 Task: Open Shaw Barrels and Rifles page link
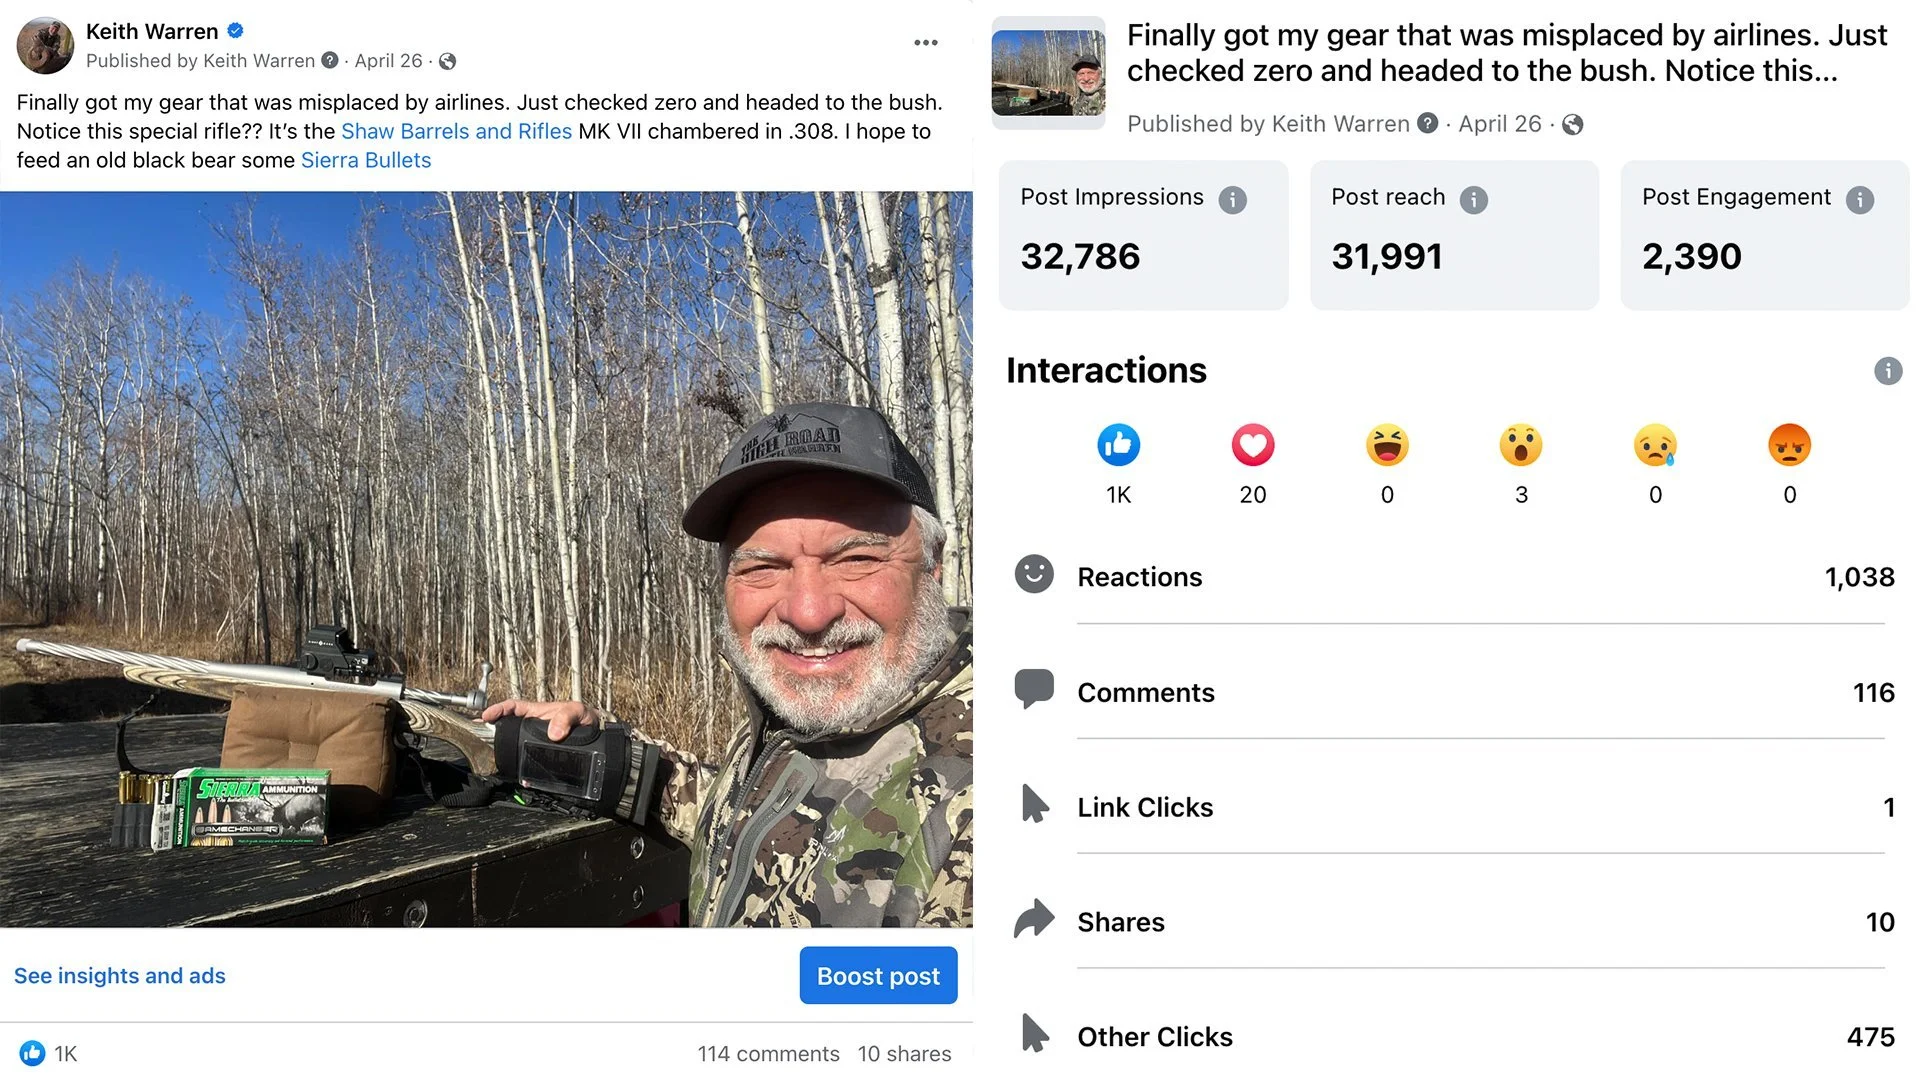coord(456,131)
